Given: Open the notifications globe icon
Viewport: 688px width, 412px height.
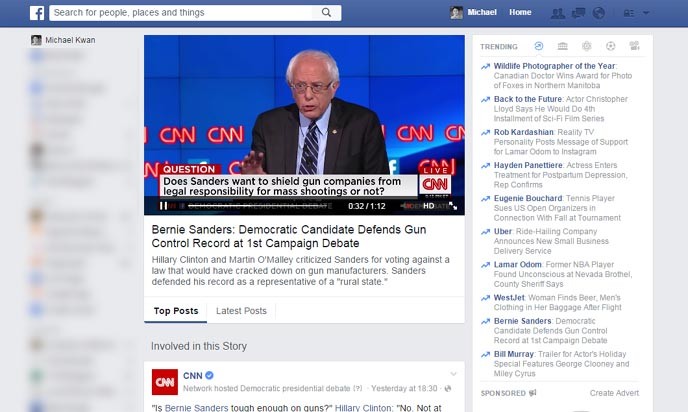Looking at the screenshot, I should tap(598, 13).
